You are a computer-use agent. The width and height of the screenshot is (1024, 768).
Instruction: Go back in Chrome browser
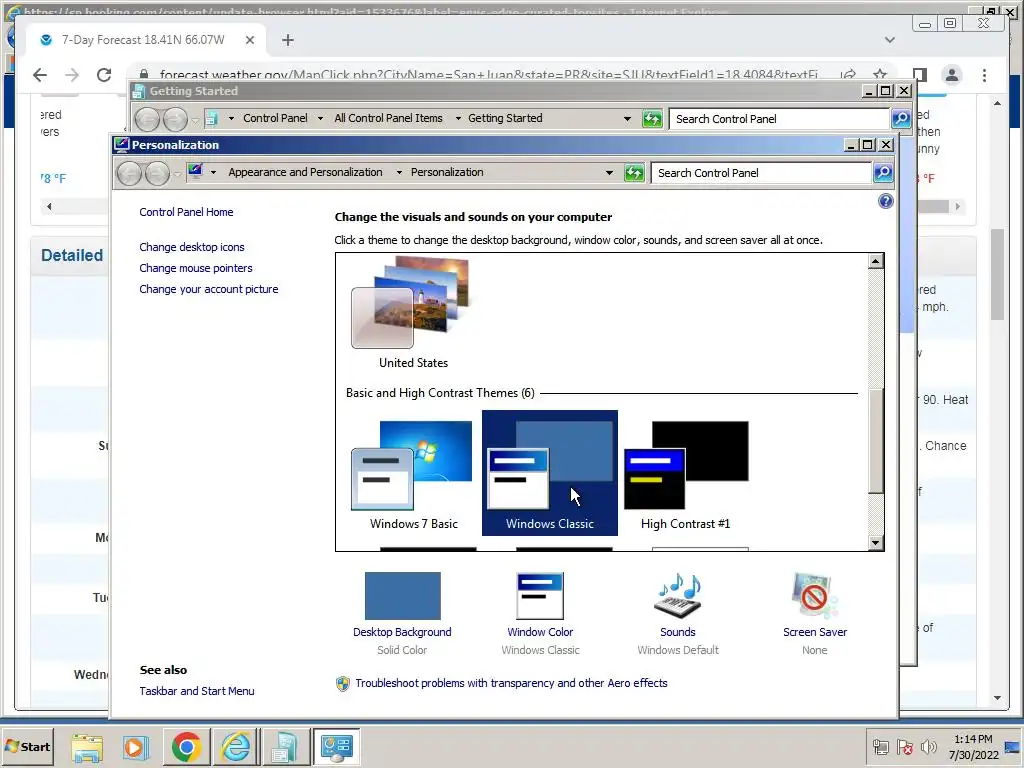[x=40, y=75]
